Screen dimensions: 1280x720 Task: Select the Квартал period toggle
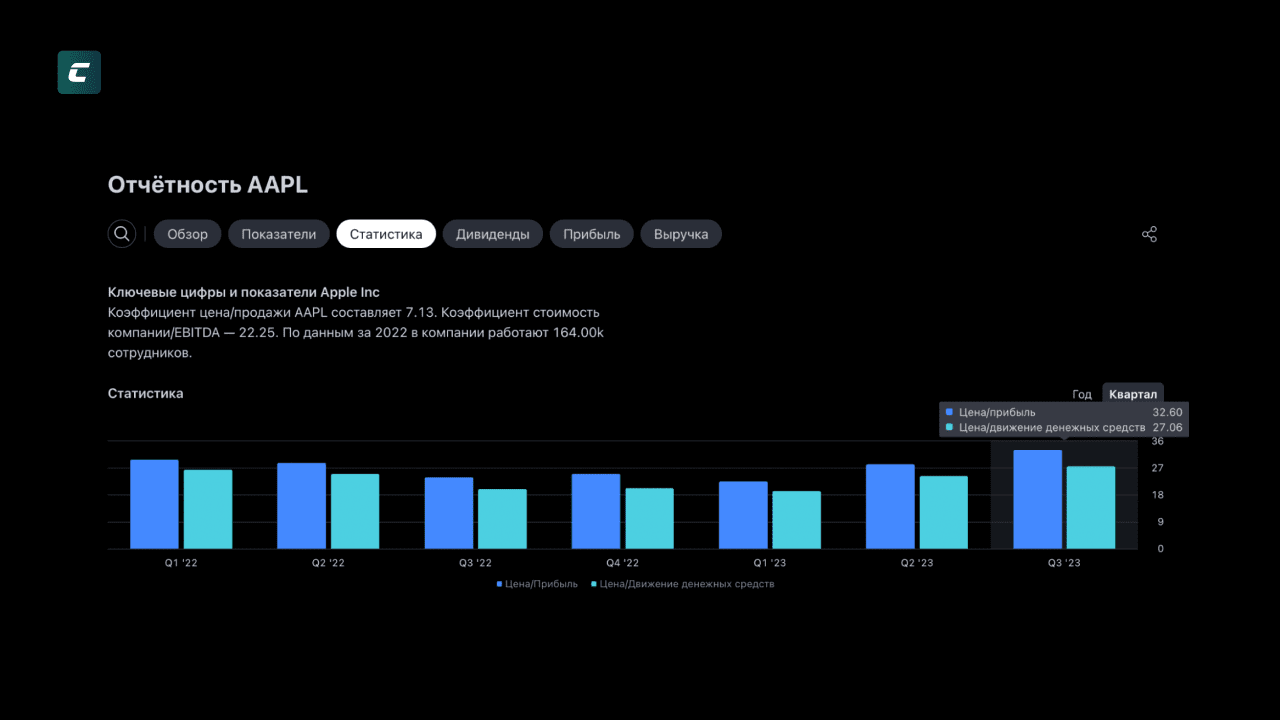coord(1133,394)
